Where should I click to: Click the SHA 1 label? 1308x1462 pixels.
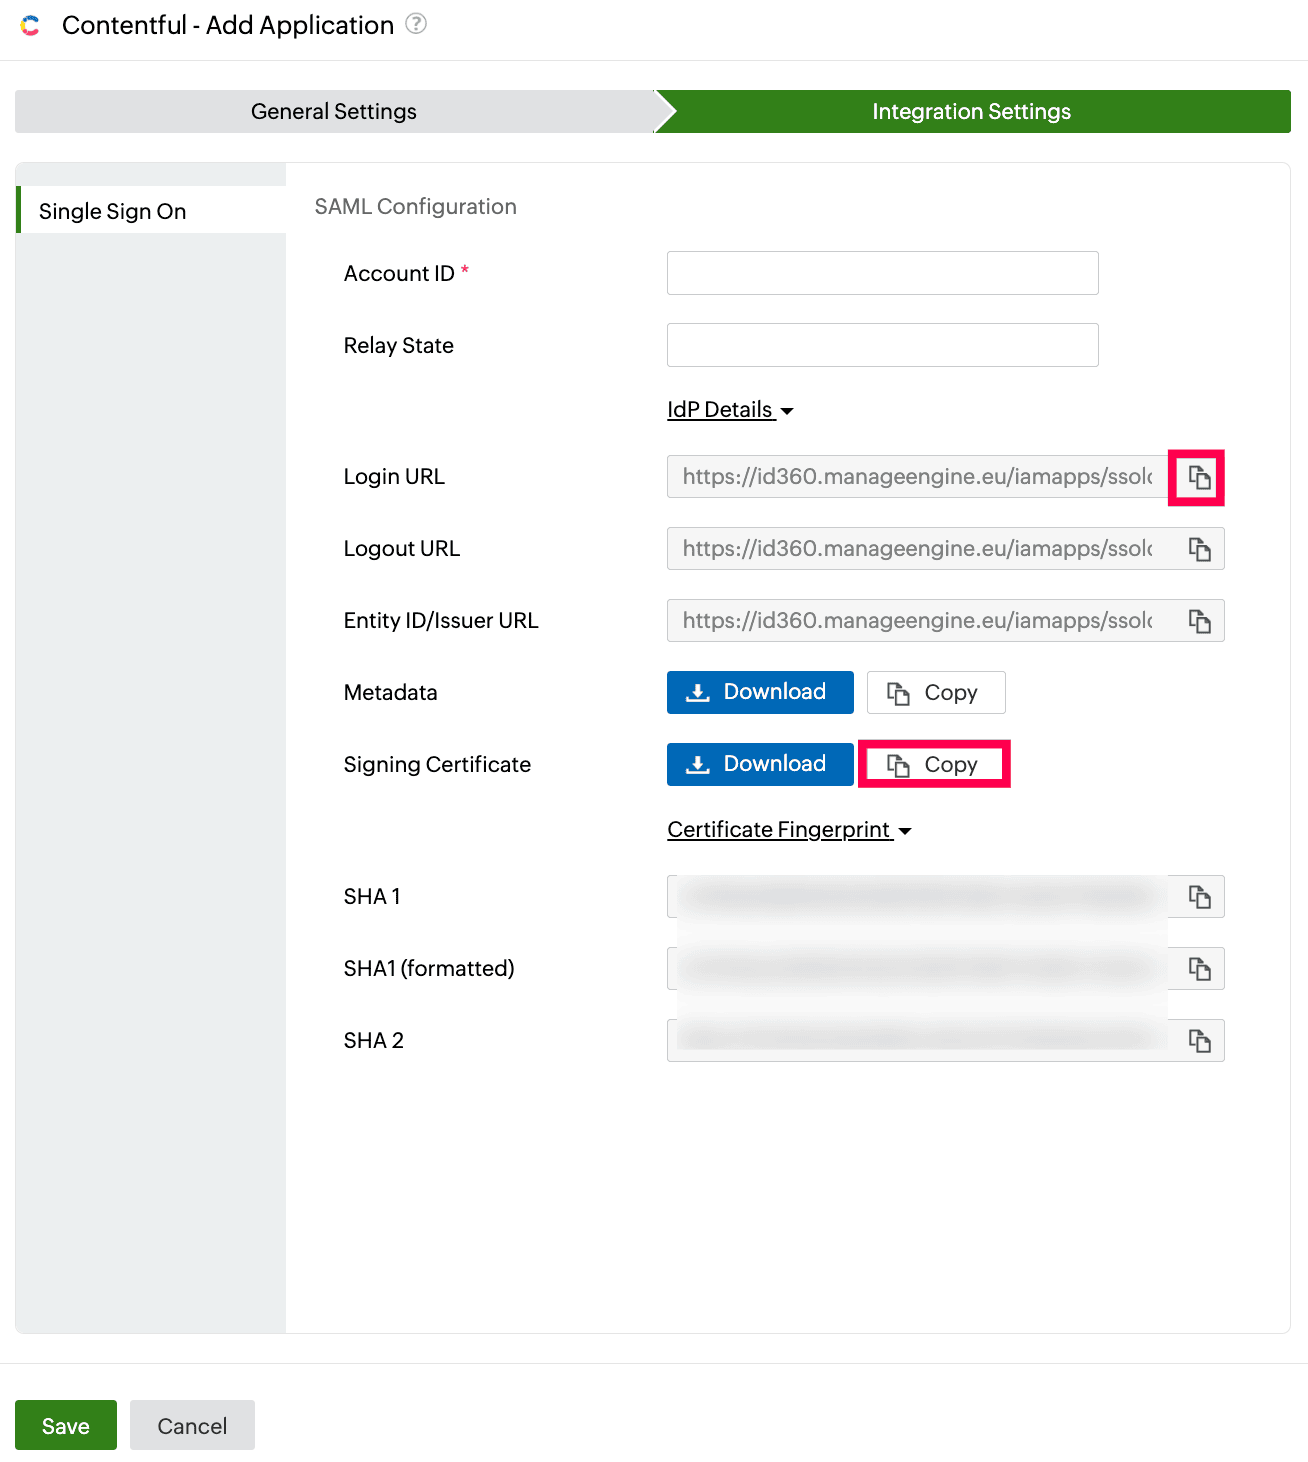click(372, 897)
